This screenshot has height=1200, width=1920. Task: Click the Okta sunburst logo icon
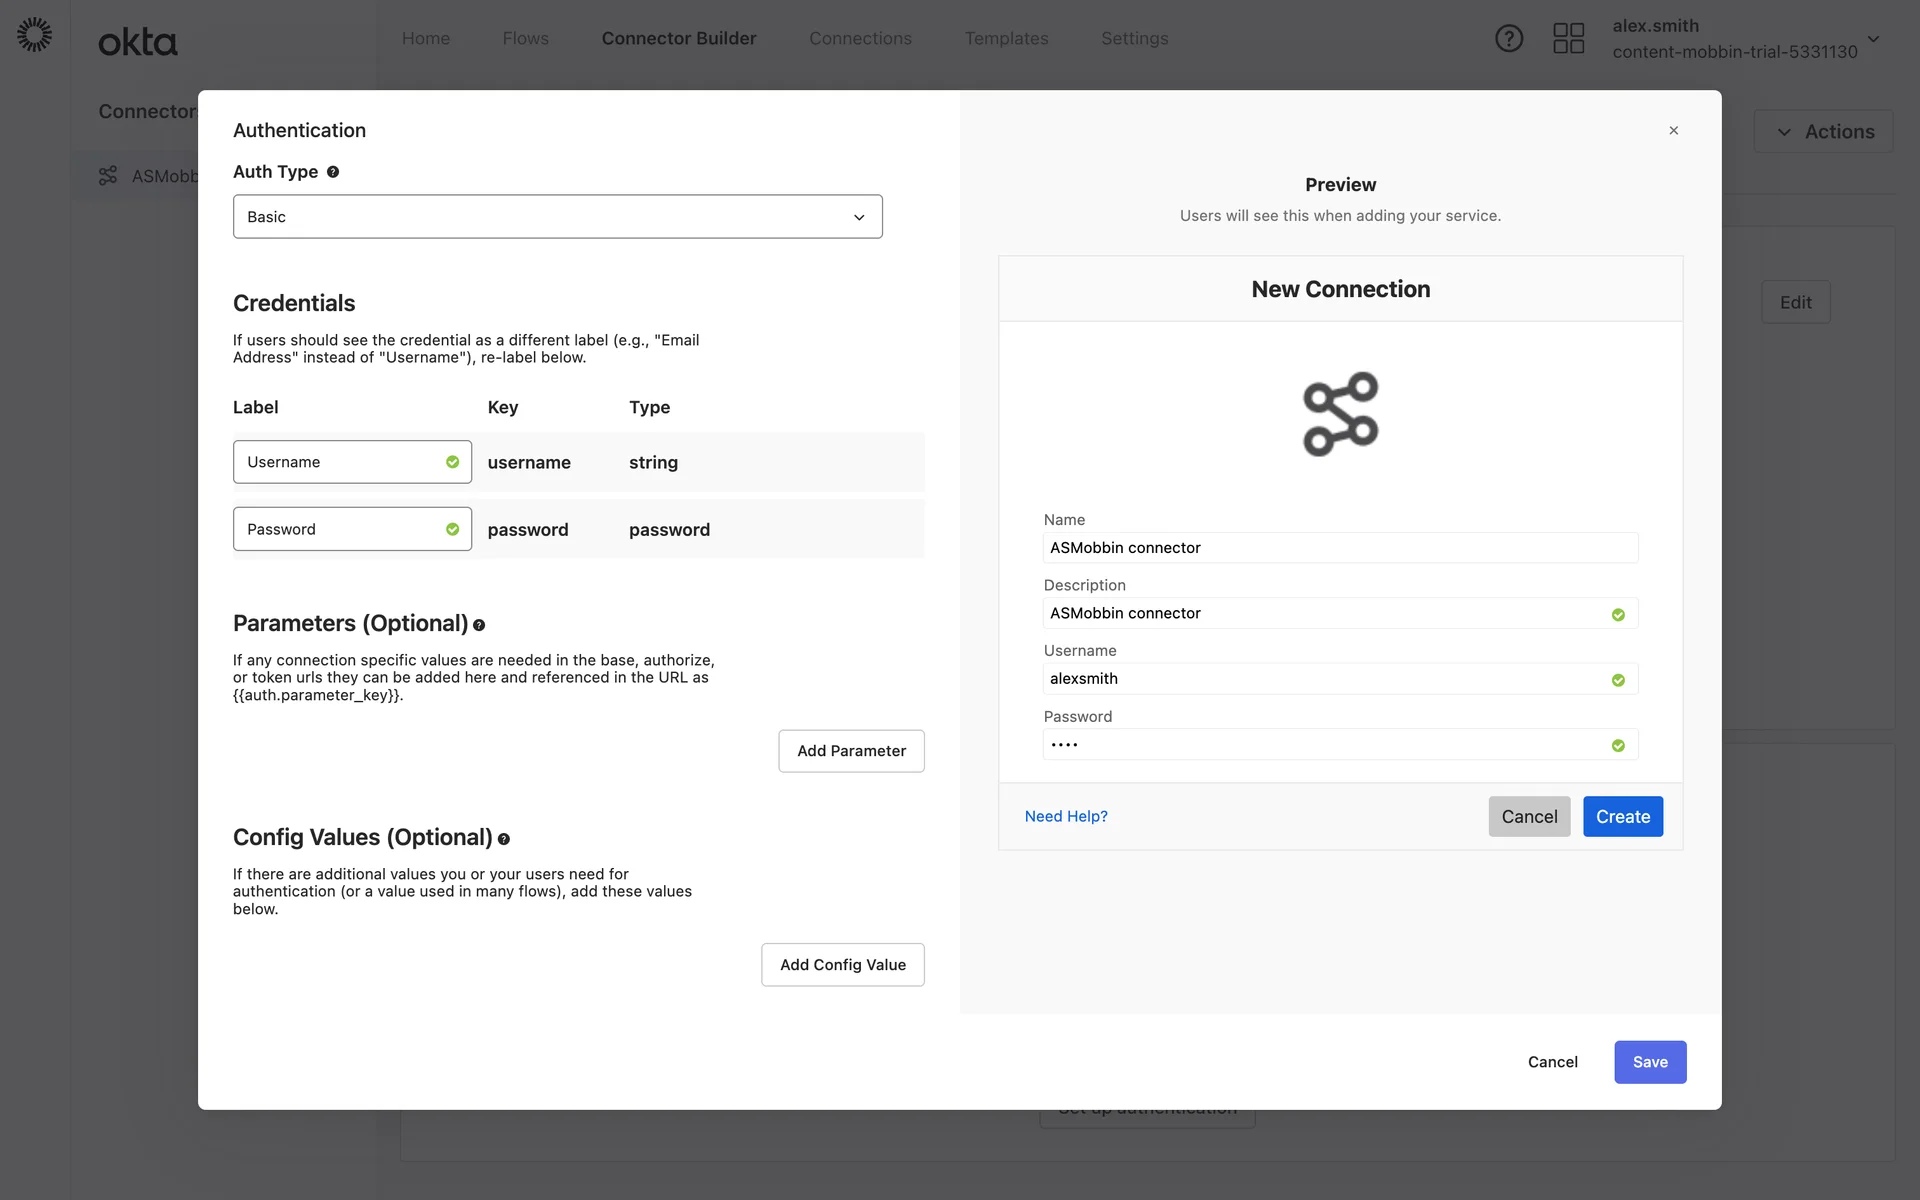point(35,35)
